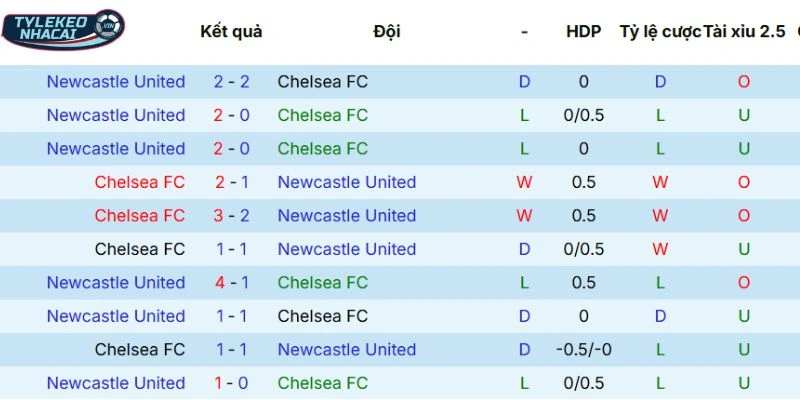Open Newcastle United in the 2 - 2 row
The height and width of the screenshot is (400, 800).
tap(116, 82)
